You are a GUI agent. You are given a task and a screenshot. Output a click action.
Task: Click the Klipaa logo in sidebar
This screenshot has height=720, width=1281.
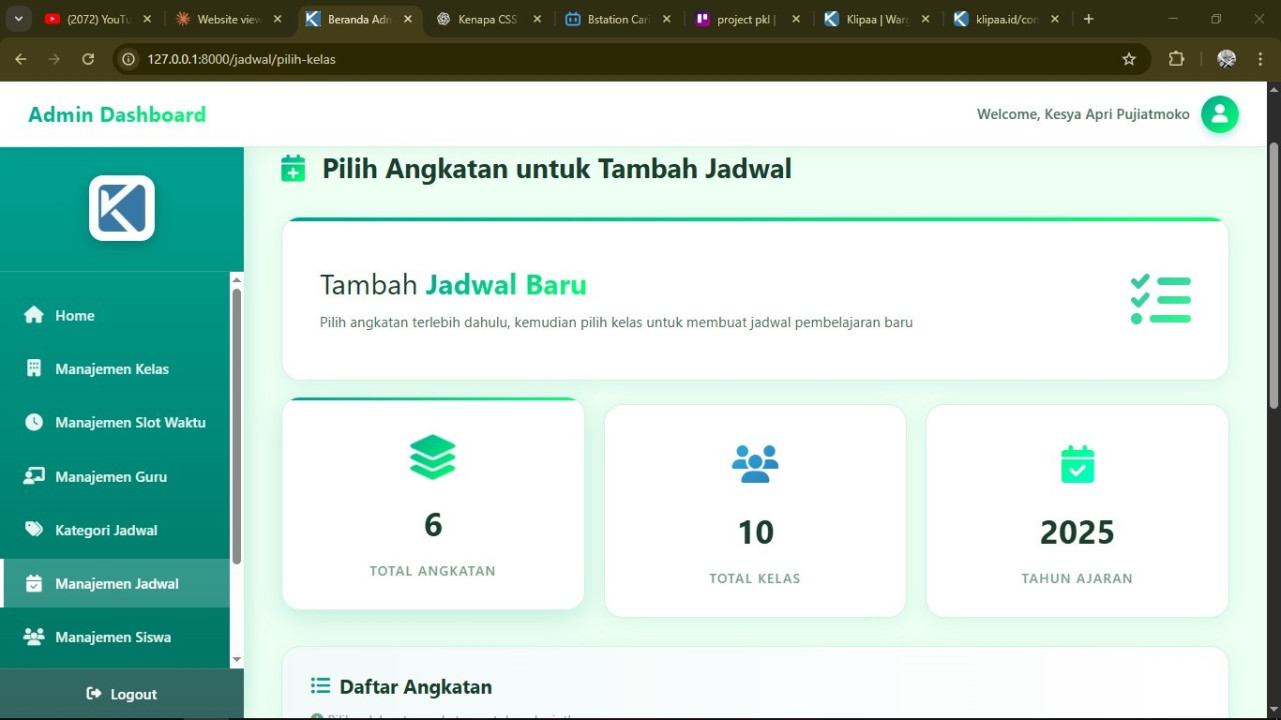122,208
